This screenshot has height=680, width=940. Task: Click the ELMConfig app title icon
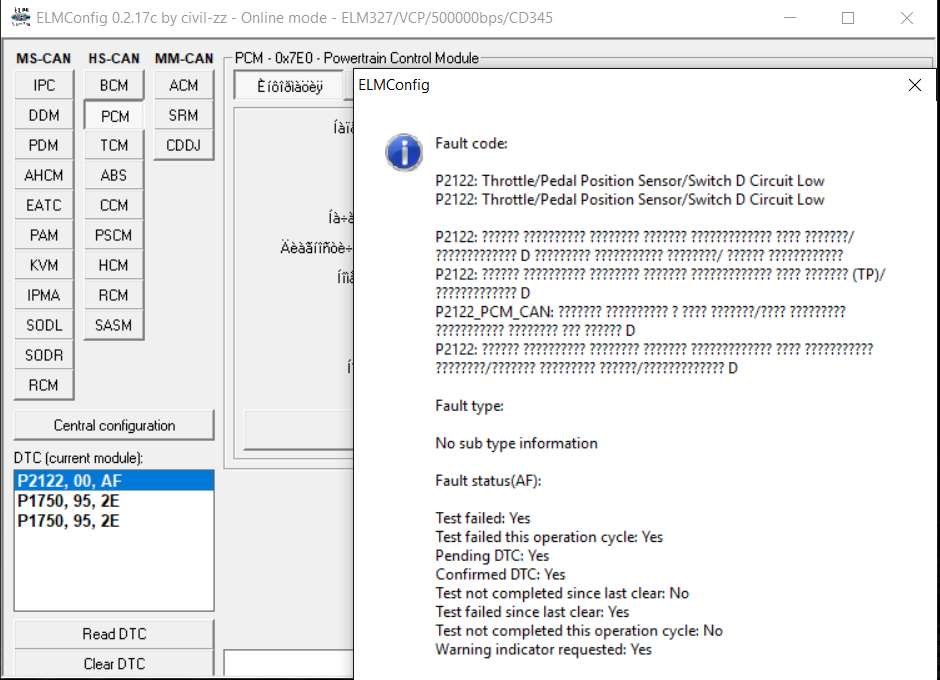point(19,18)
